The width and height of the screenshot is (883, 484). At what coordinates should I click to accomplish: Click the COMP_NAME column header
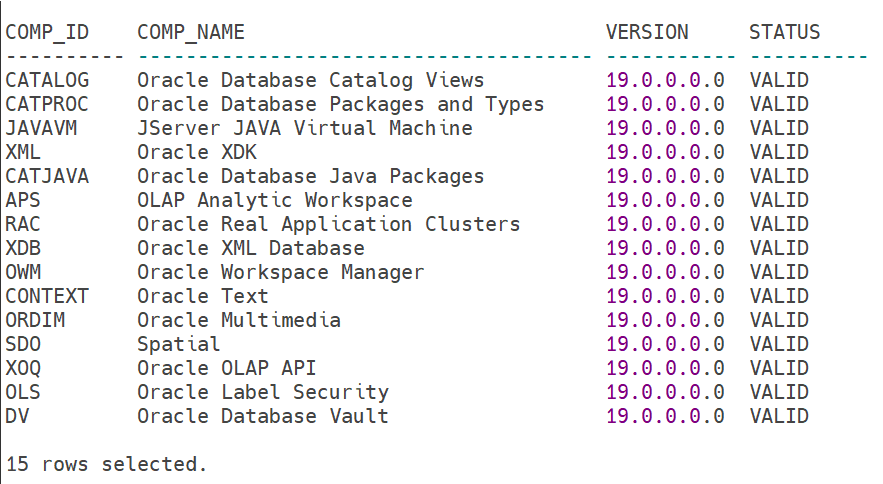point(191,33)
